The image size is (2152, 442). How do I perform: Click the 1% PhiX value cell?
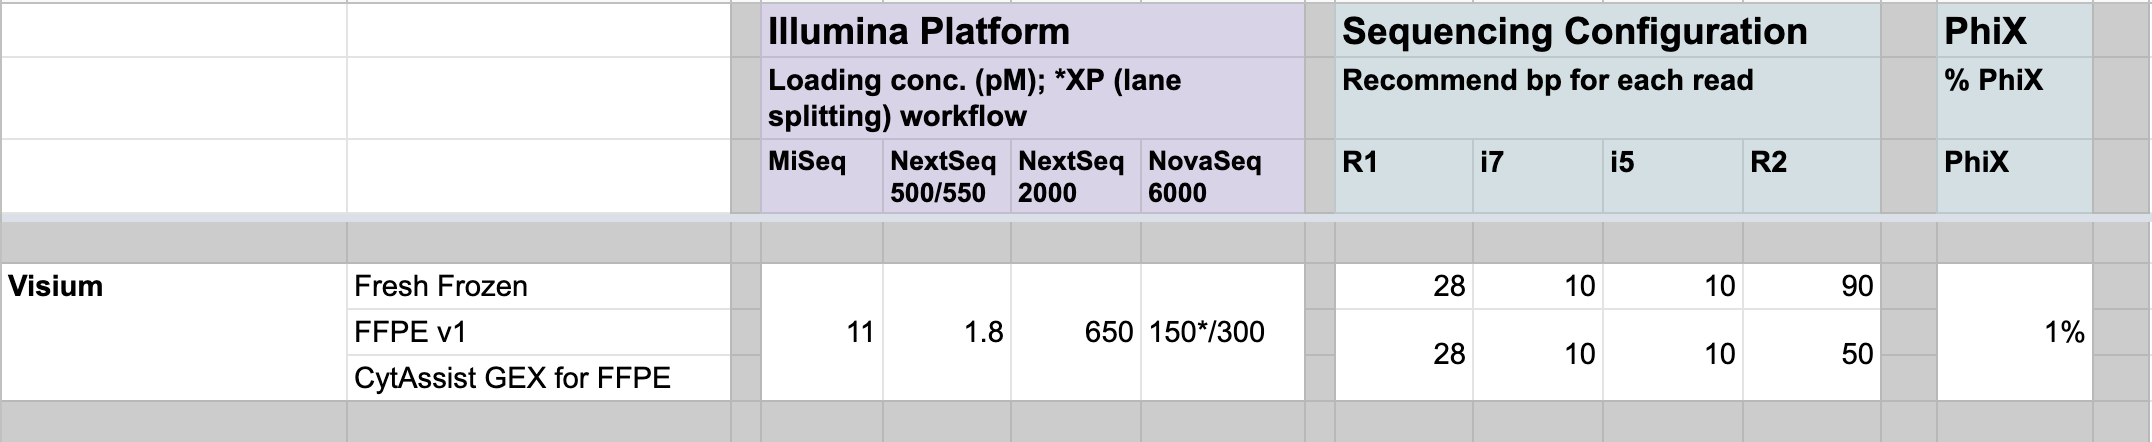pos(2014,332)
